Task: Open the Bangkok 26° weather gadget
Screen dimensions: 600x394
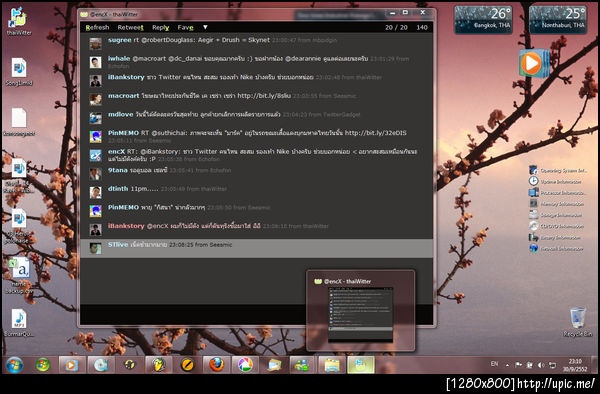Action: coord(483,19)
